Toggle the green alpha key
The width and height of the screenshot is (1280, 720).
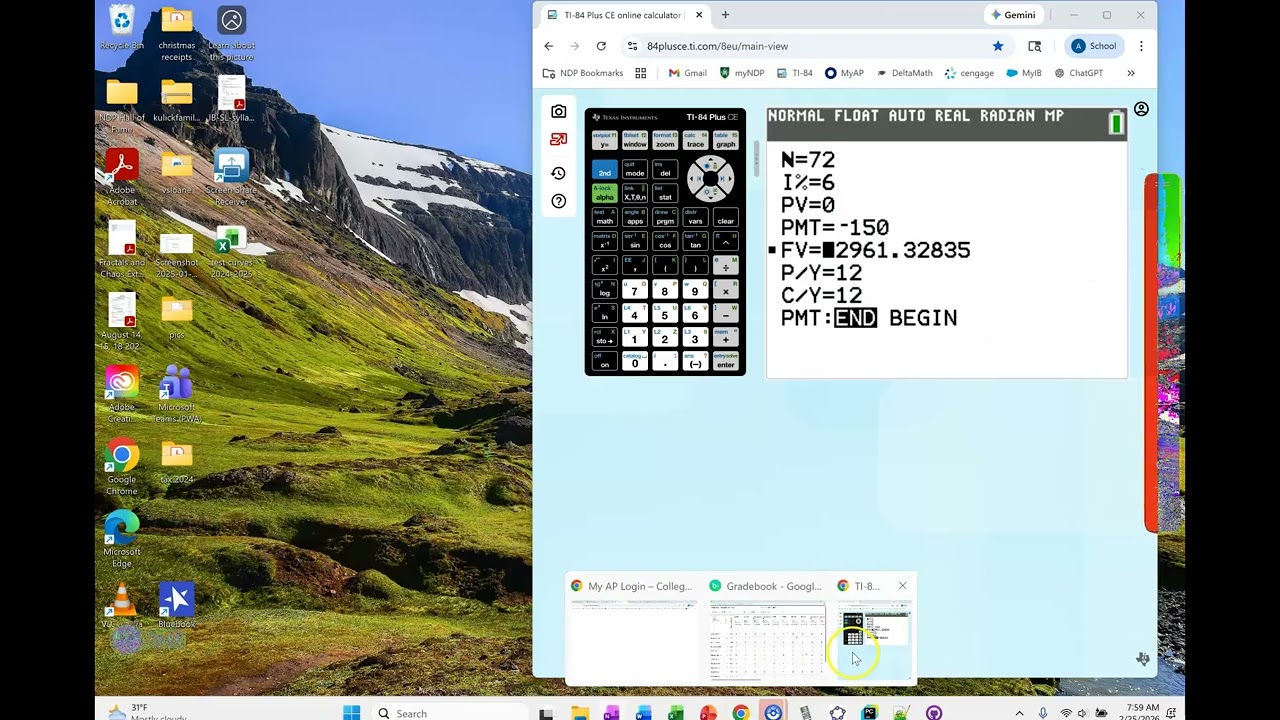pos(604,194)
